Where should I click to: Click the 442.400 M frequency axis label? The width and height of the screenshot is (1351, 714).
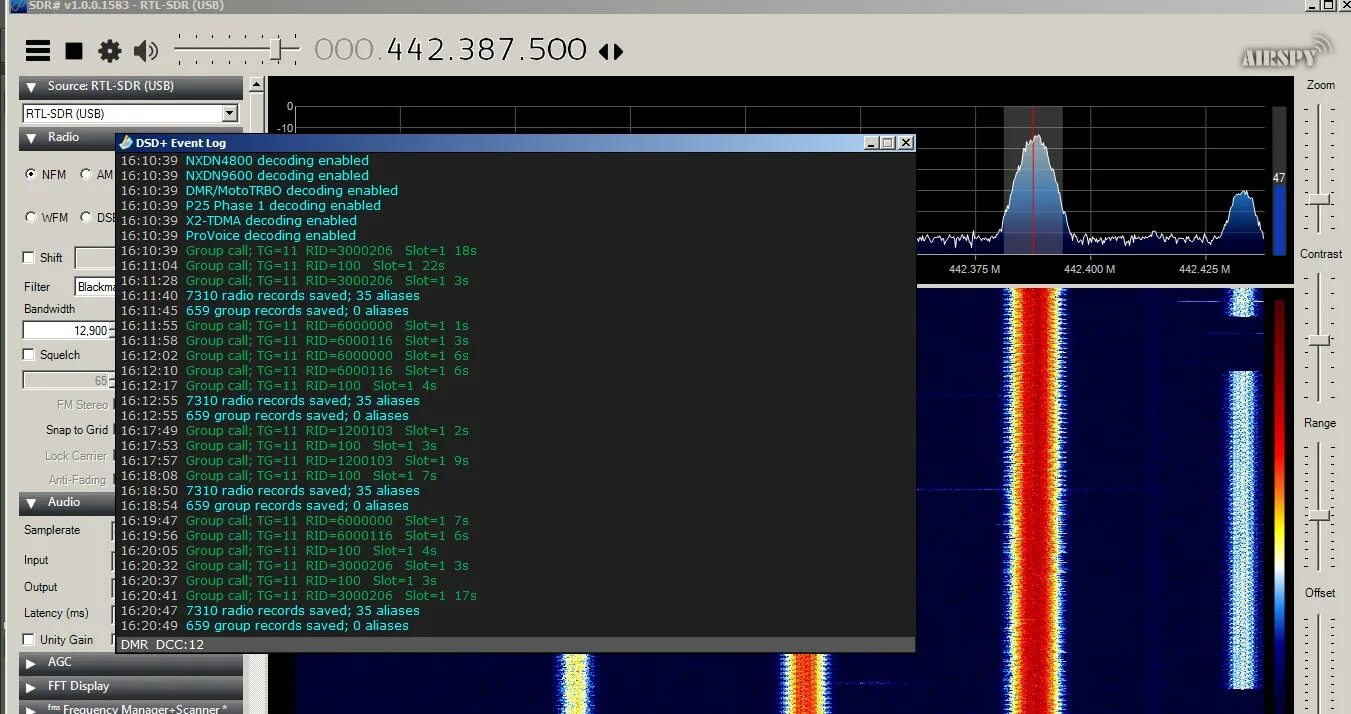pos(1089,269)
